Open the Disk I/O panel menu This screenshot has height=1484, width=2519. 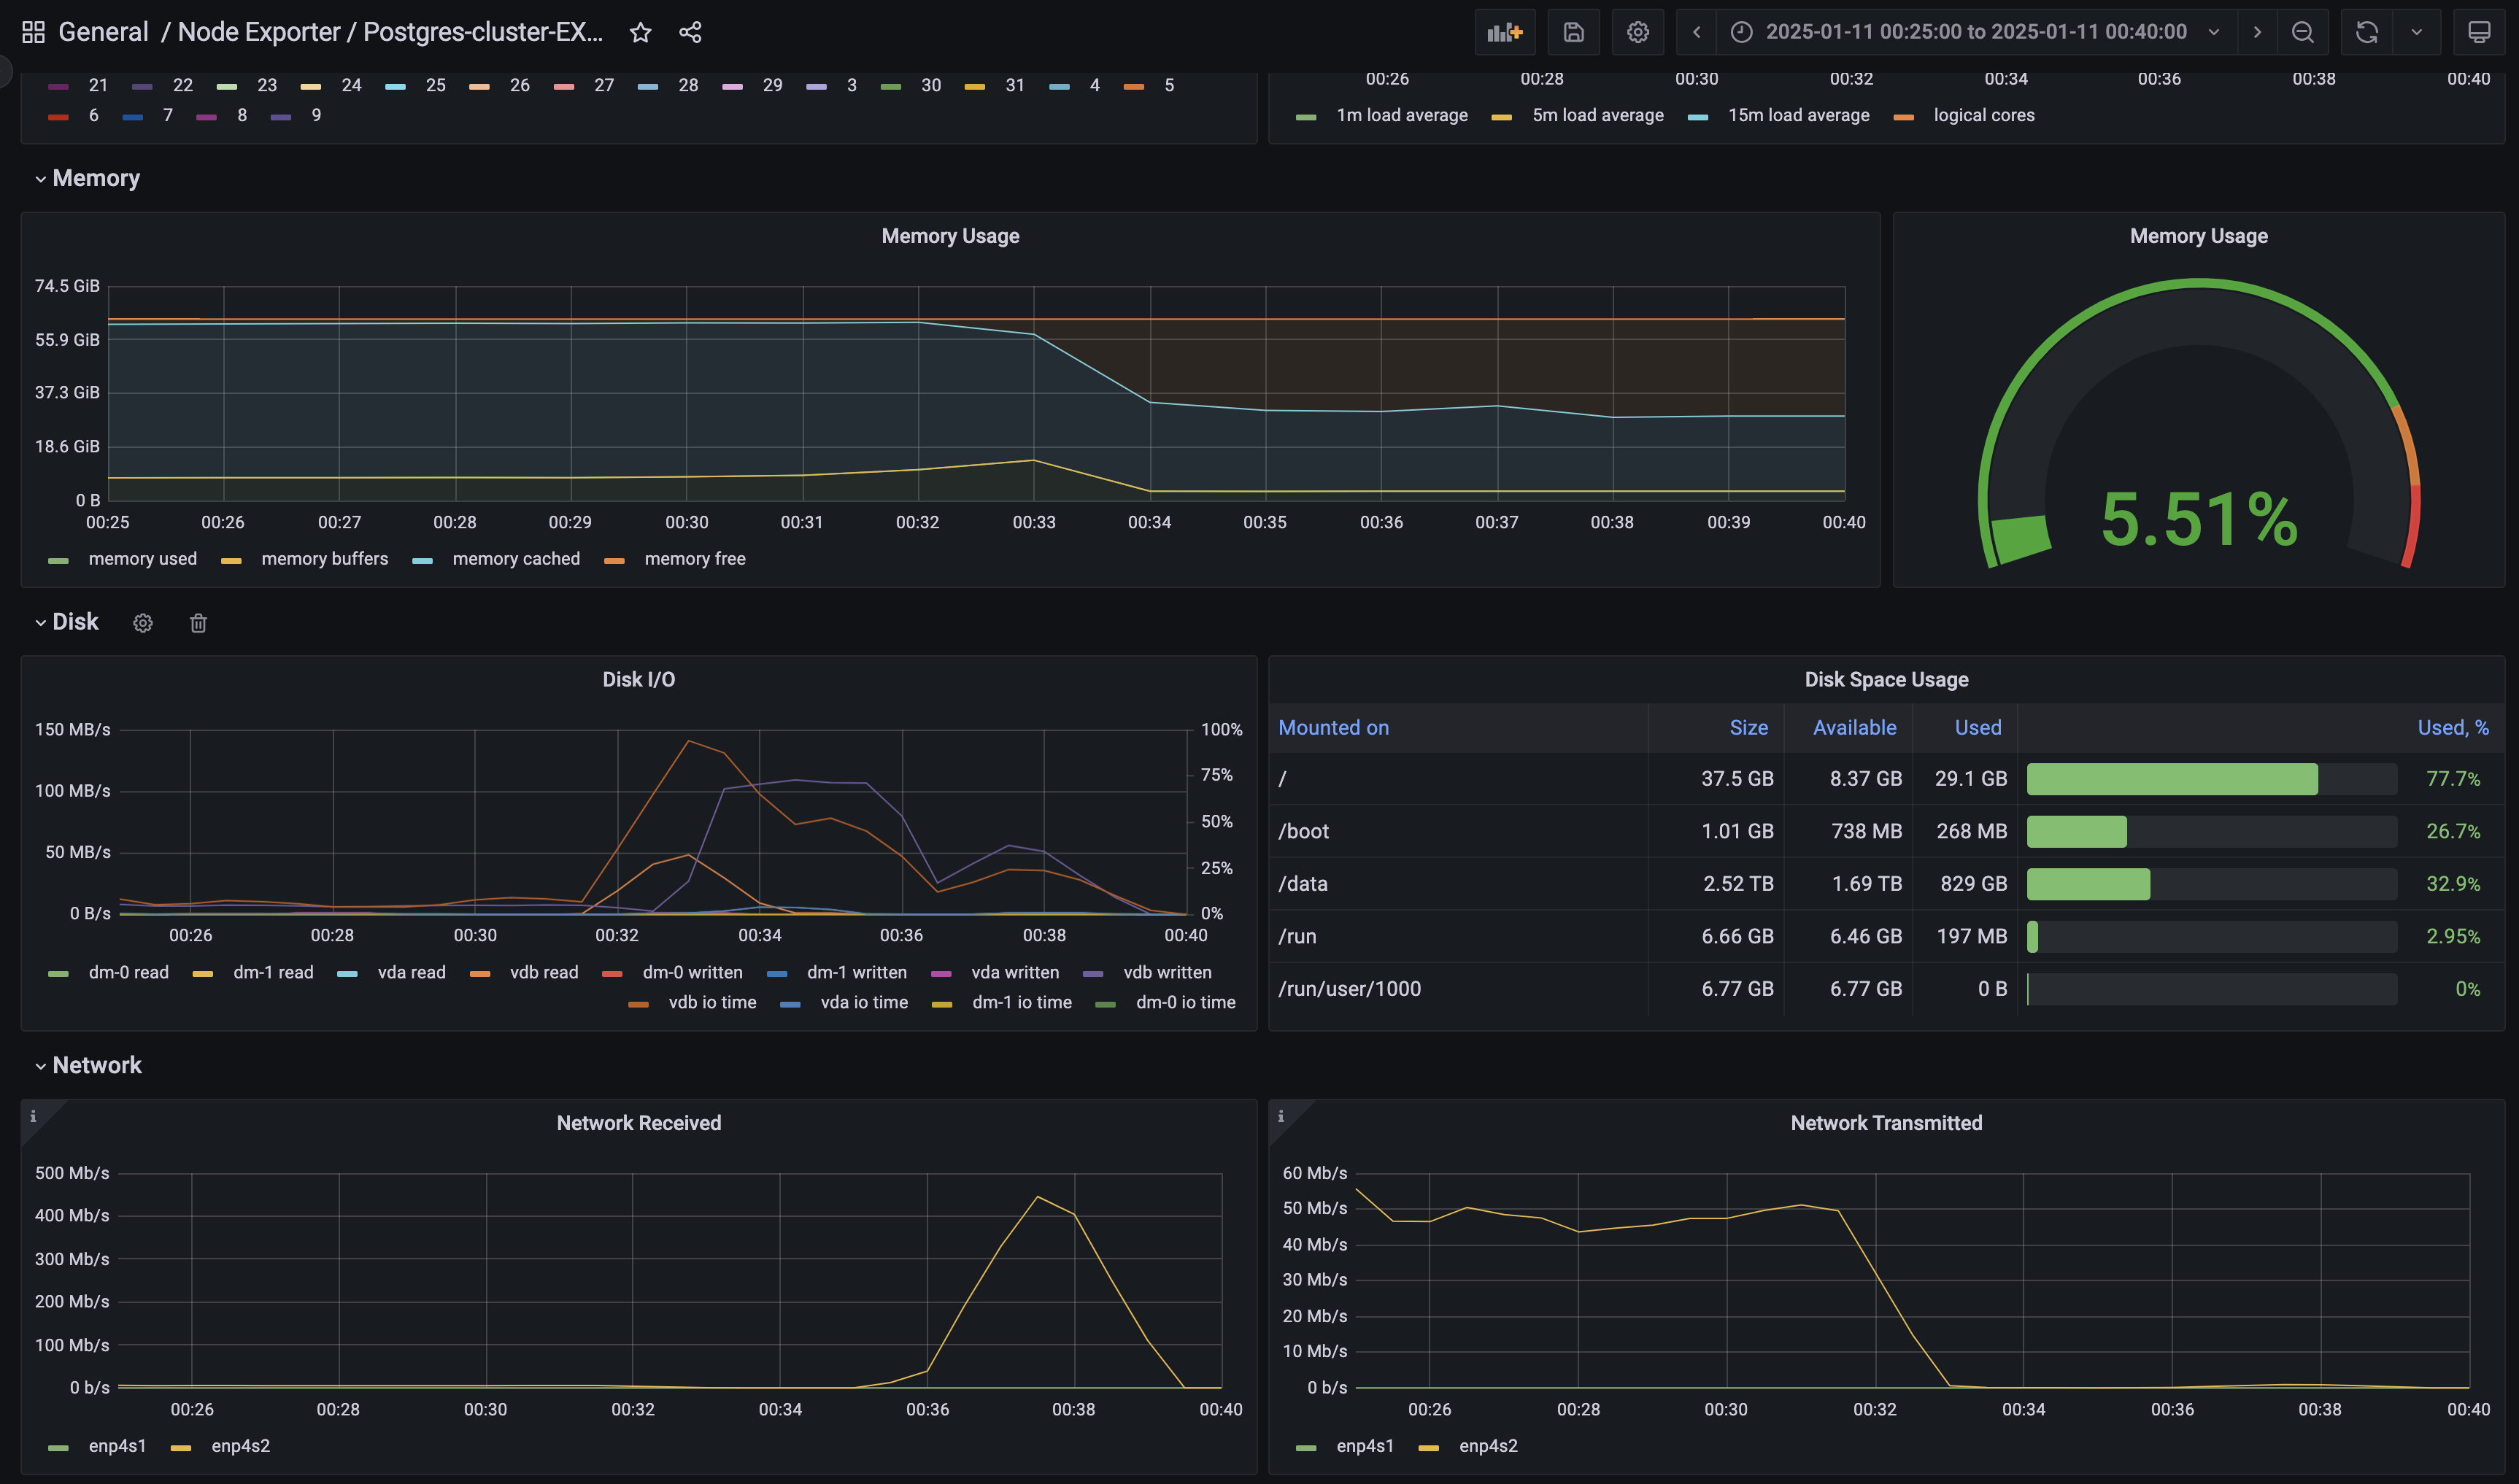(x=638, y=680)
